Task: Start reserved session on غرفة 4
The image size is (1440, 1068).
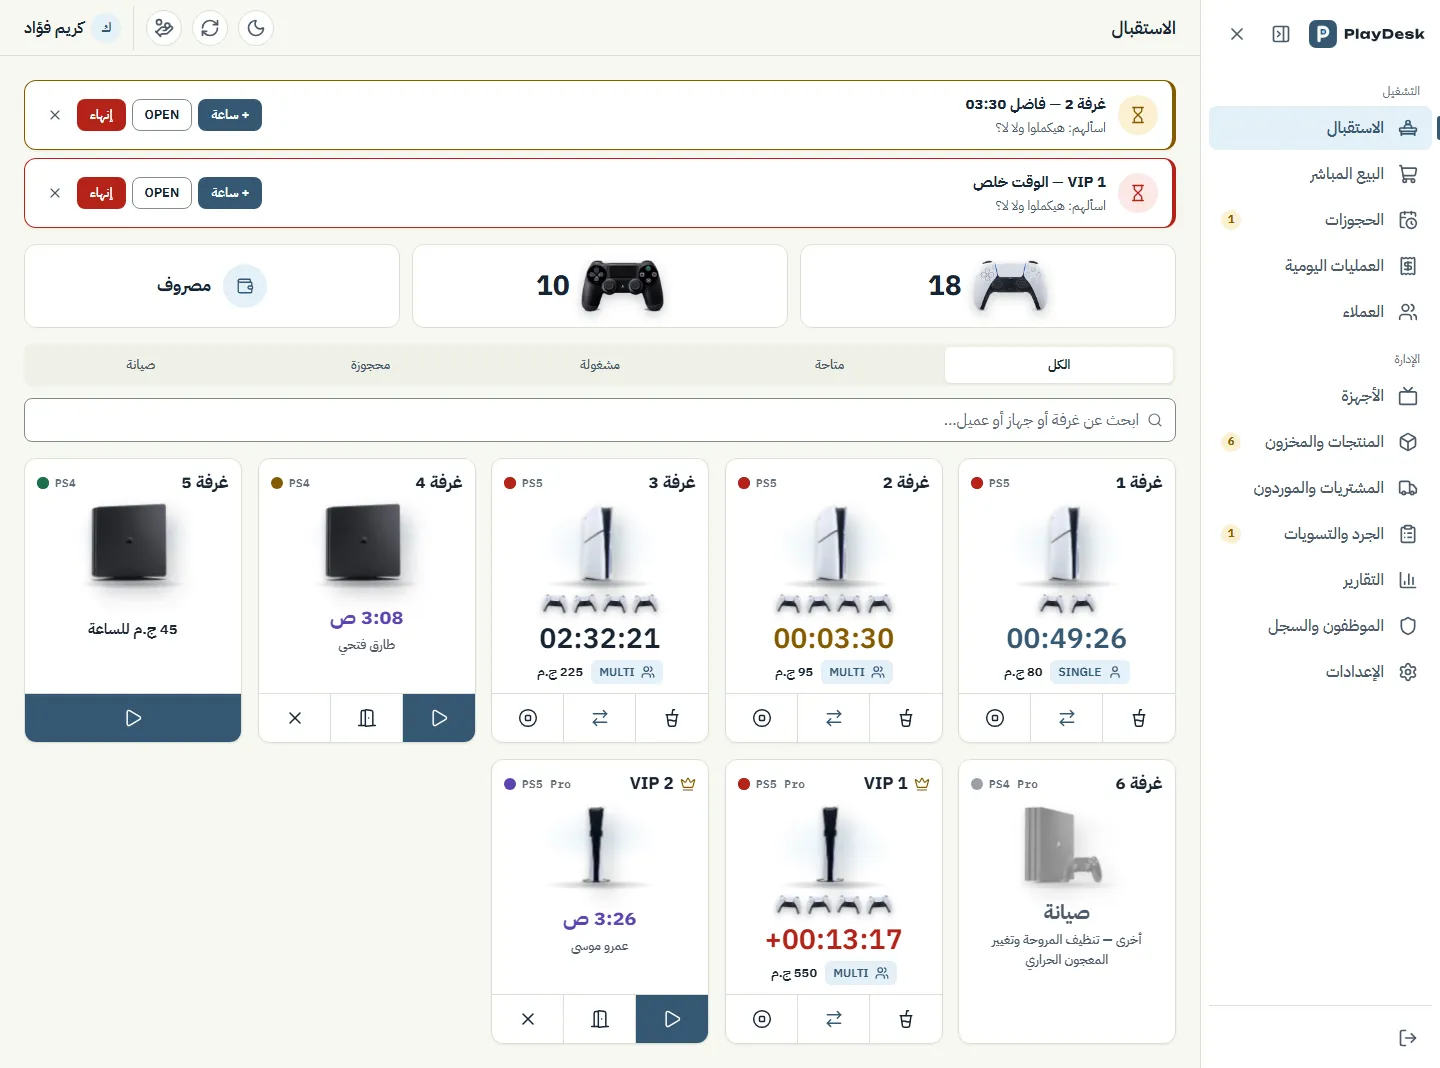Action: pyautogui.click(x=439, y=718)
